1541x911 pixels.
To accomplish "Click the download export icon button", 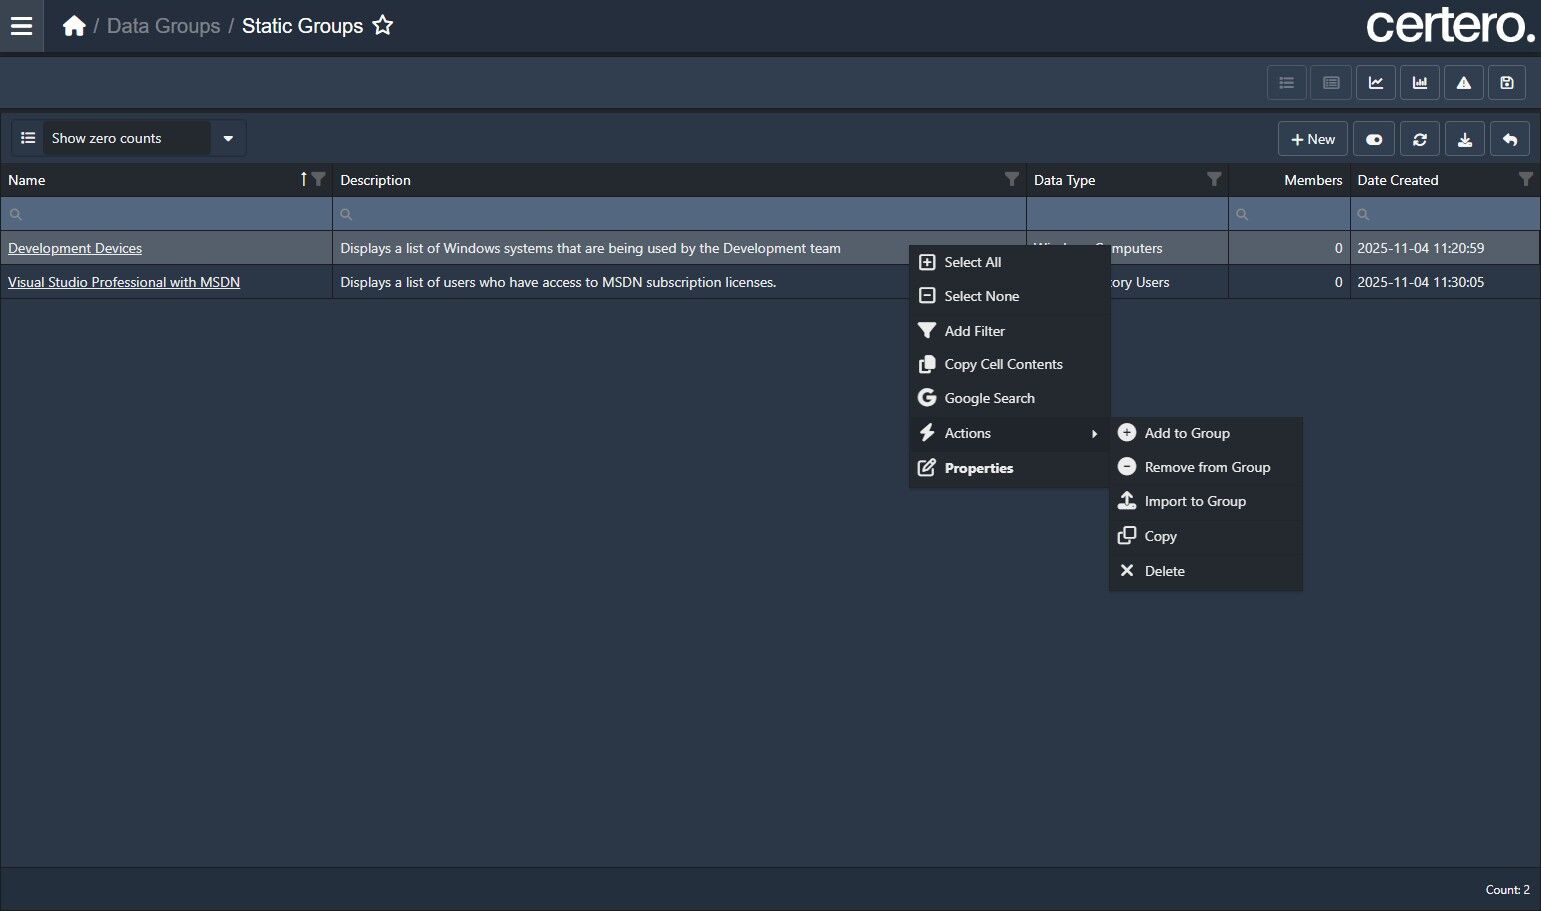I will (x=1465, y=139).
